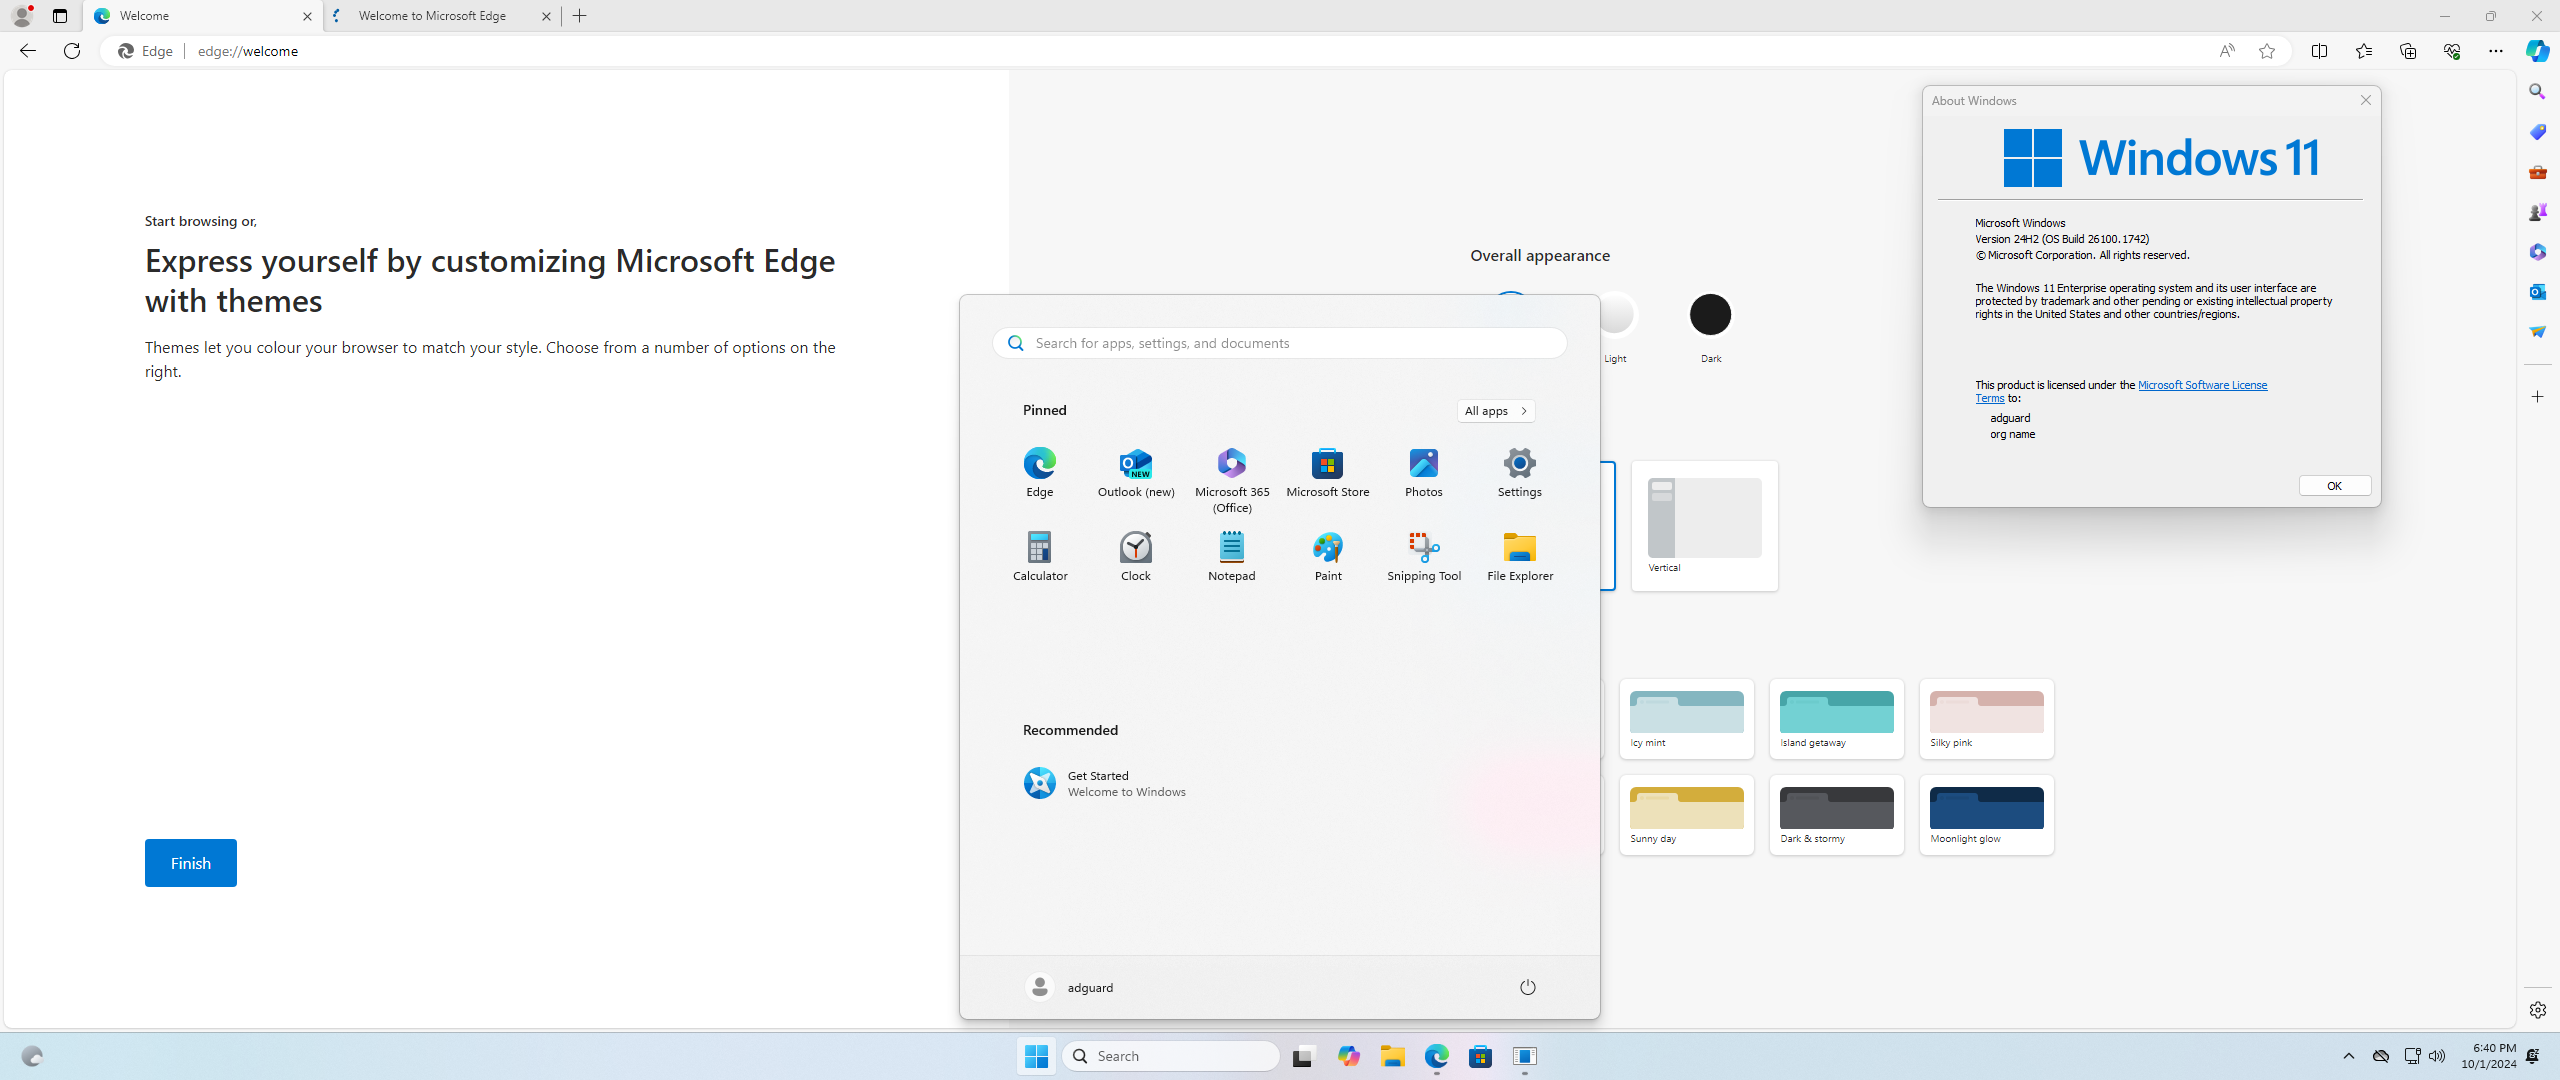Open the Microsoft Software License Terms link
The image size is (2560, 1080).
tap(2203, 385)
